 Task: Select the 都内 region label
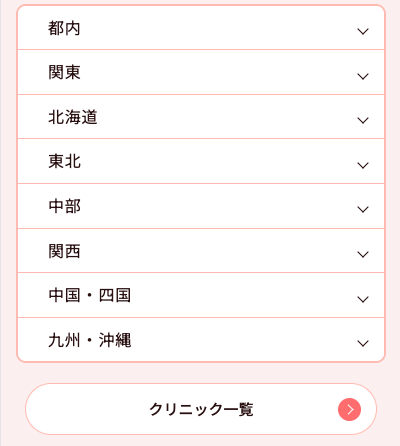click(x=64, y=28)
